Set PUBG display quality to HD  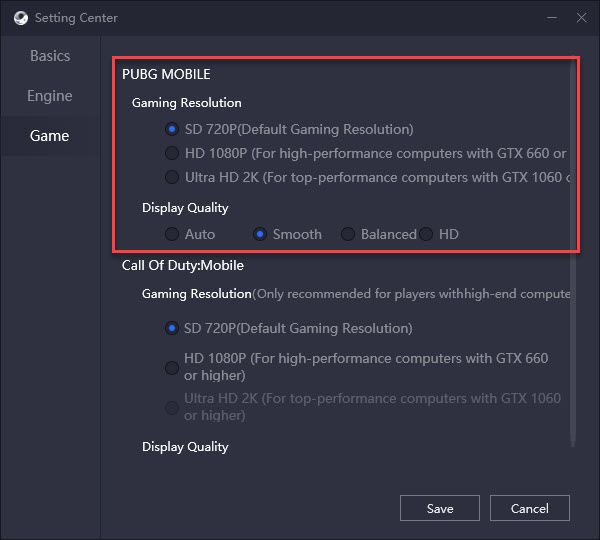click(426, 234)
